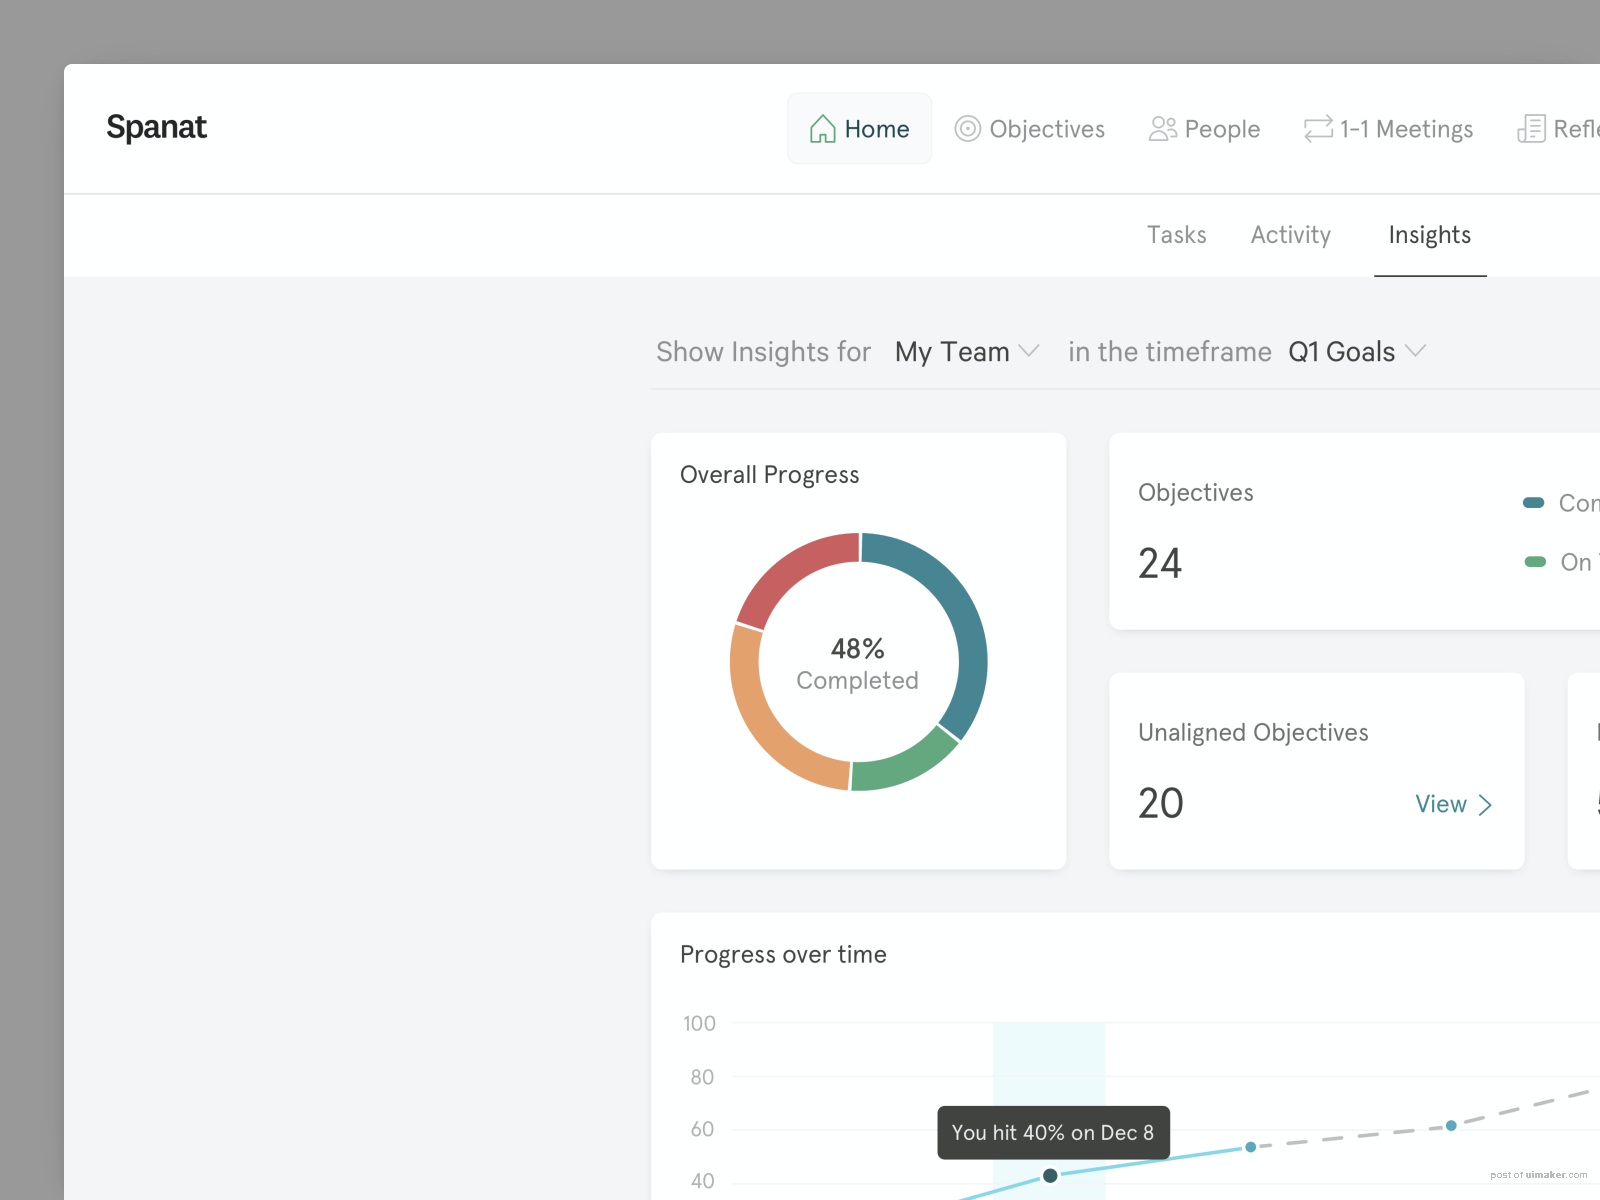
Task: Expand the chevron beside Q1 Goals
Action: (1415, 350)
